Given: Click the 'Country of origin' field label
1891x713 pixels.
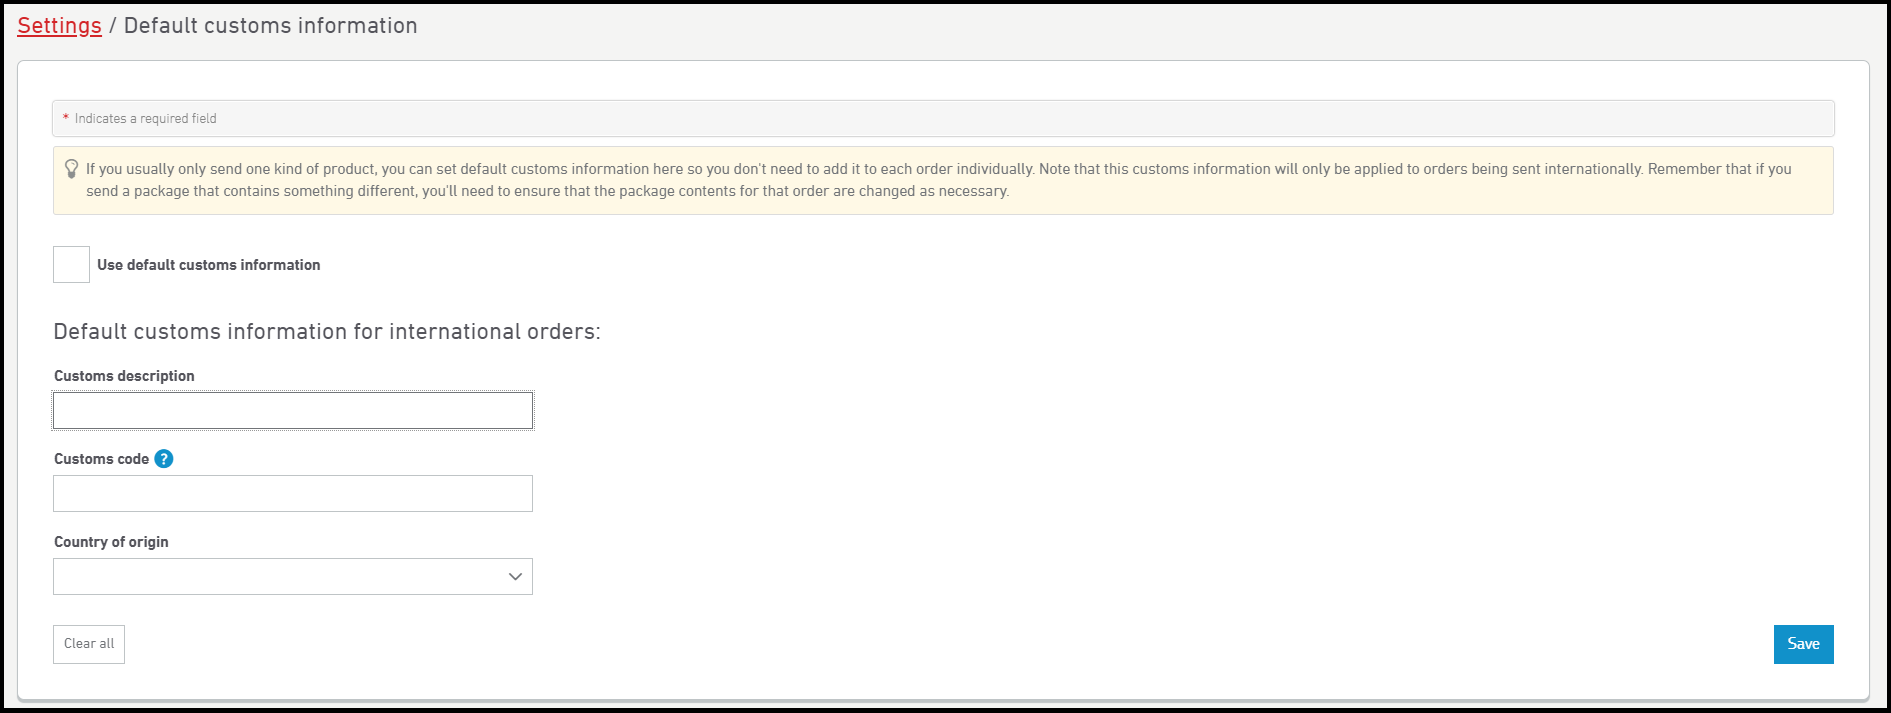Looking at the screenshot, I should (111, 542).
